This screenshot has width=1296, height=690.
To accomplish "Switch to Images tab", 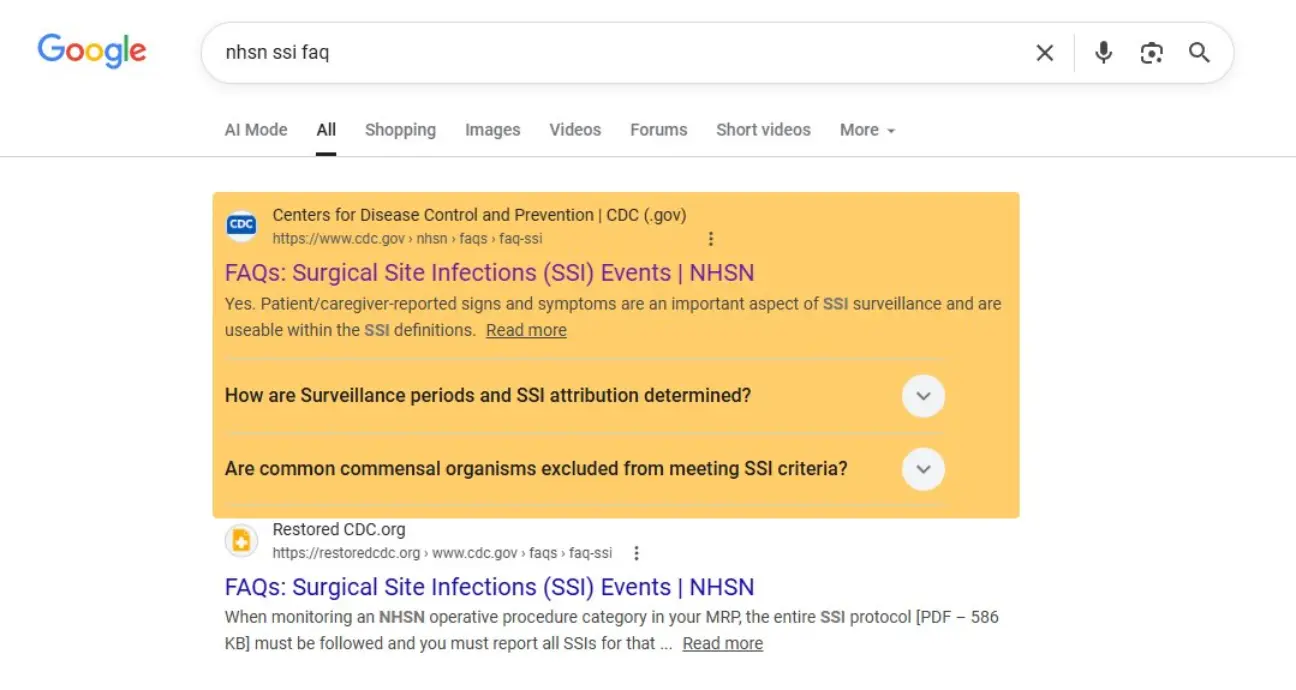I will pos(492,130).
